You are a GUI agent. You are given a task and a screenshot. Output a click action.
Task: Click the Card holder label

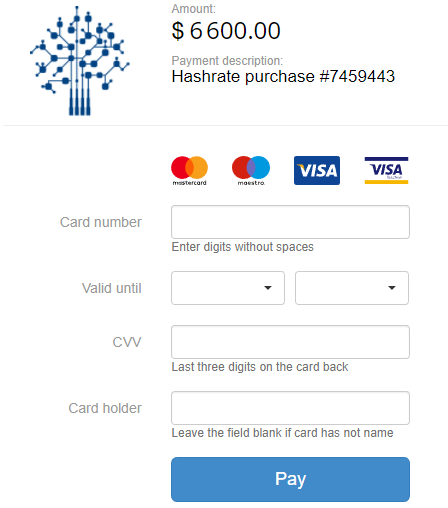click(x=105, y=408)
